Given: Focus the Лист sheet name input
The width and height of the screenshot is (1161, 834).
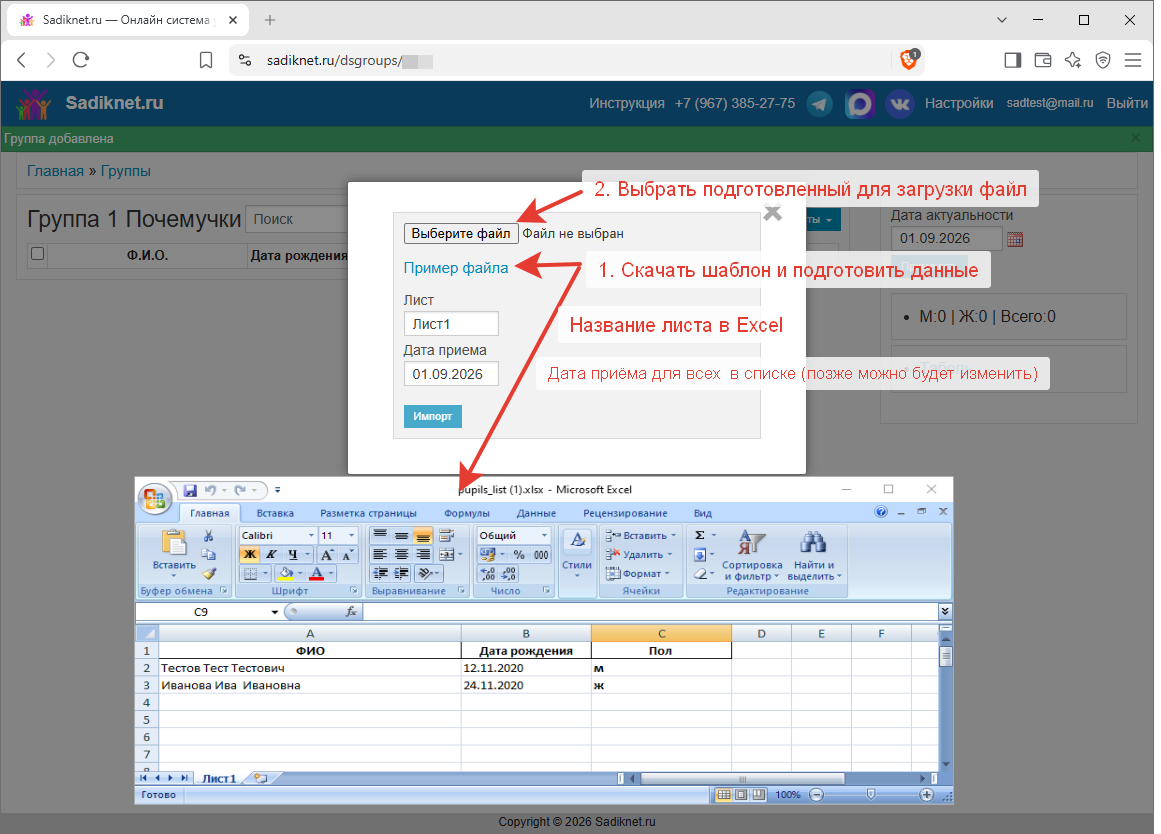Looking at the screenshot, I should 451,324.
